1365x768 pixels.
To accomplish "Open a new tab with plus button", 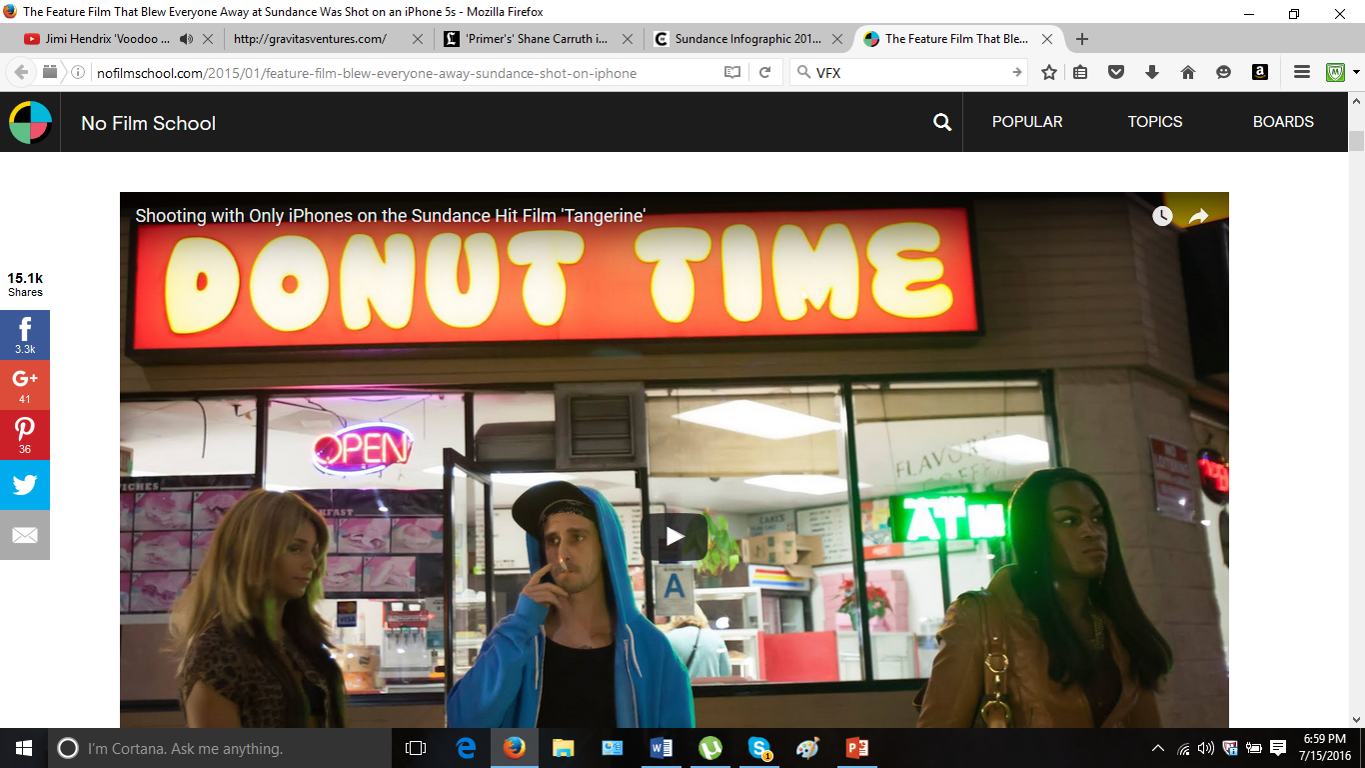I will (1082, 39).
